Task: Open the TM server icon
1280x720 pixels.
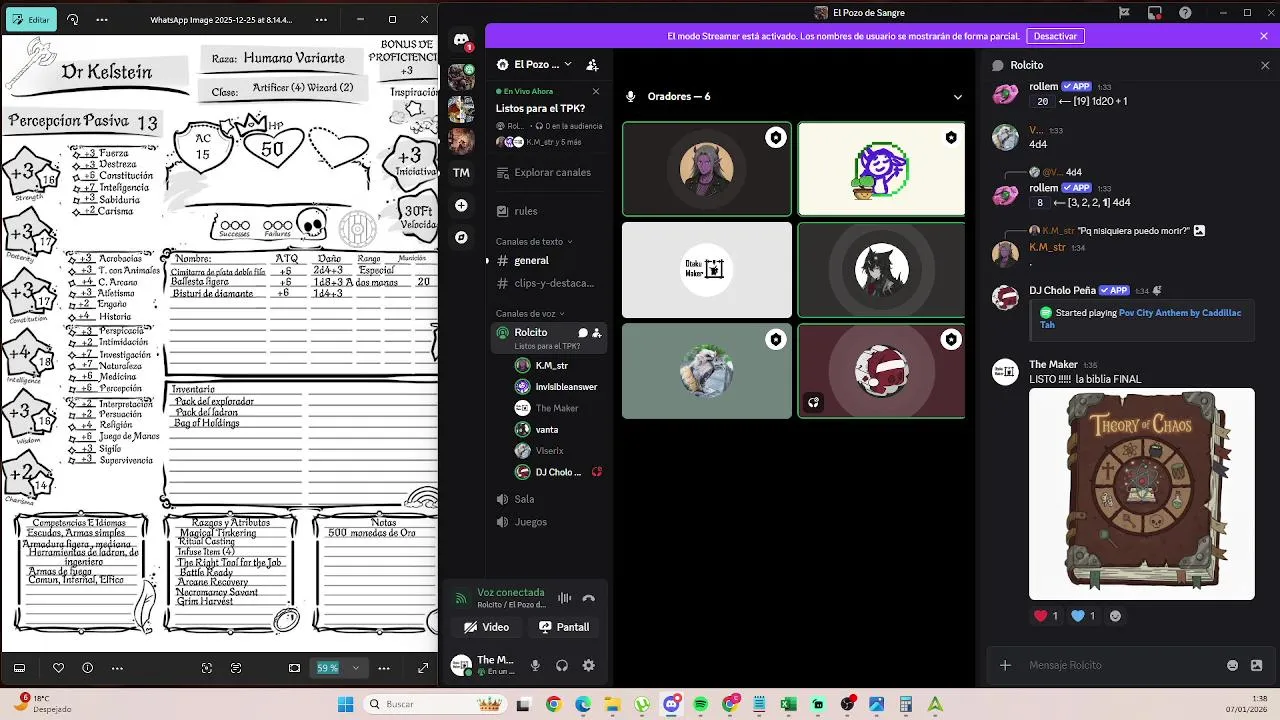Action: 461,172
